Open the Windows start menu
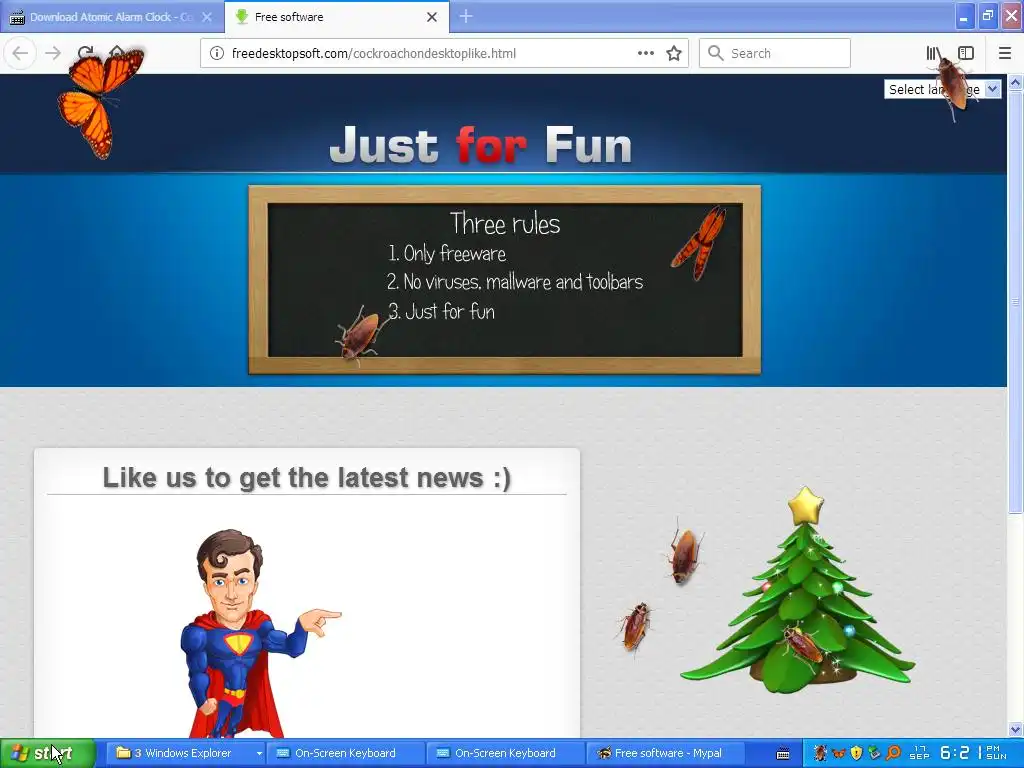1024x768 pixels. (48, 753)
